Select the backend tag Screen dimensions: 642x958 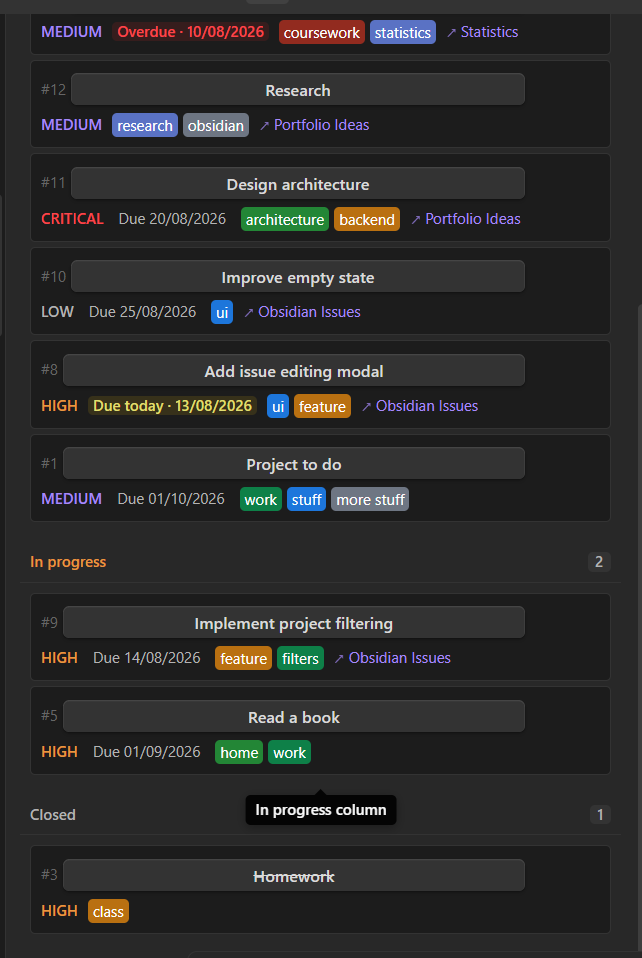(x=367, y=219)
